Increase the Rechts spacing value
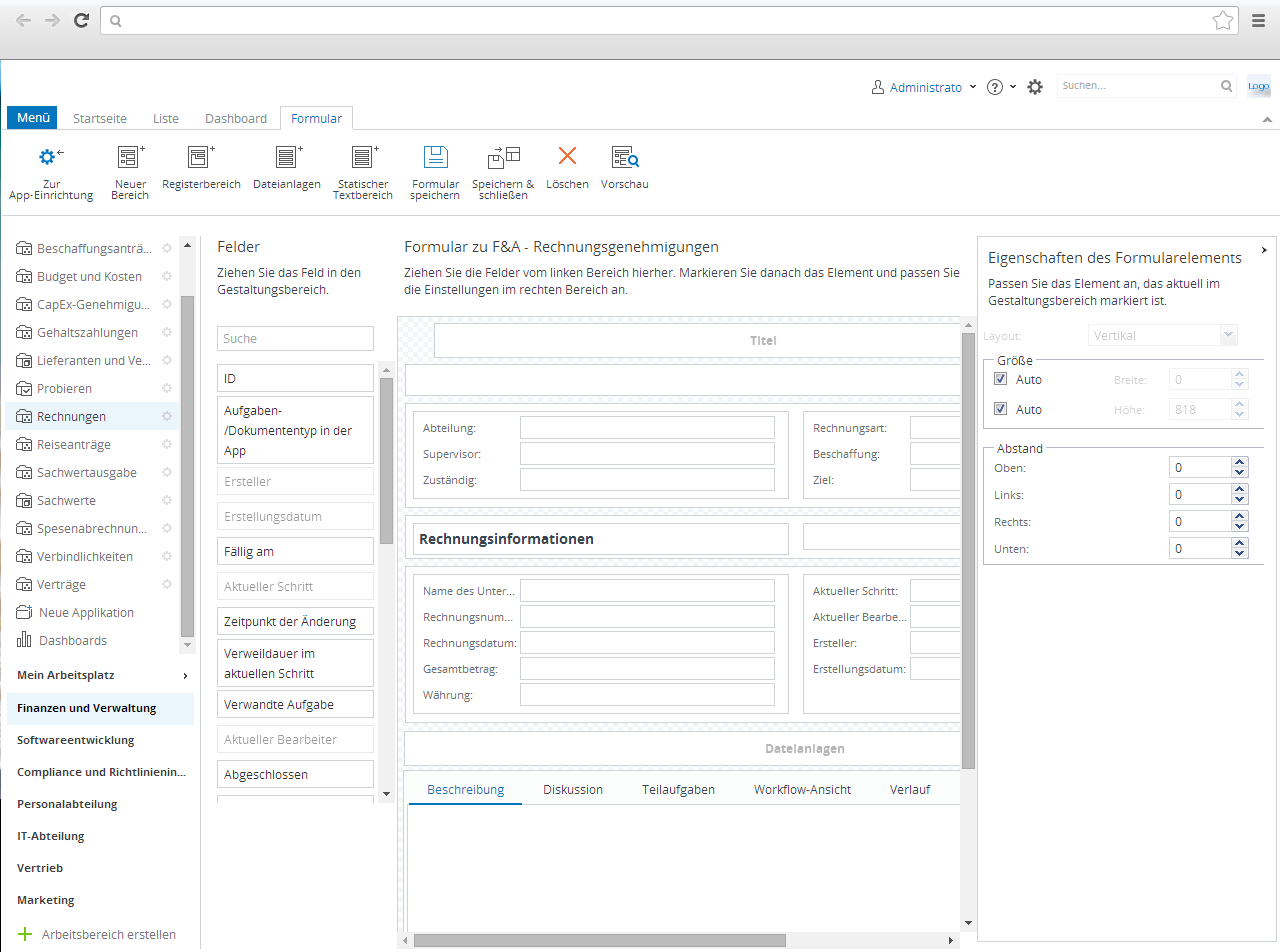 (x=1240, y=517)
